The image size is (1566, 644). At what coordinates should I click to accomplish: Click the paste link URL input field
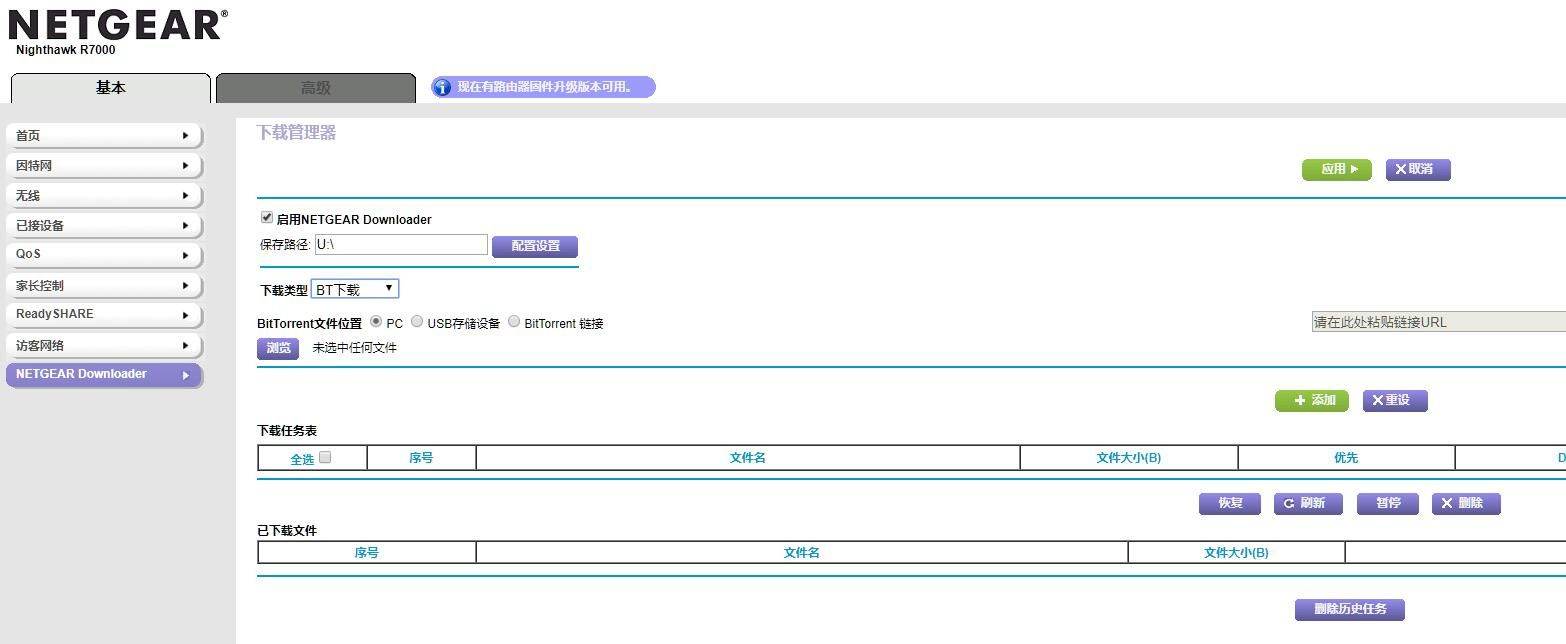click(1438, 322)
